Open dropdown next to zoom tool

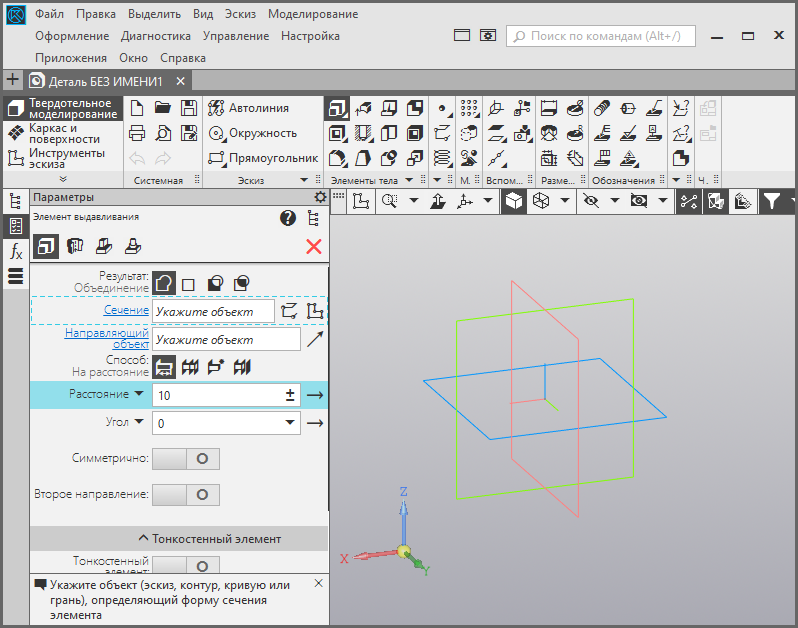[x=414, y=201]
